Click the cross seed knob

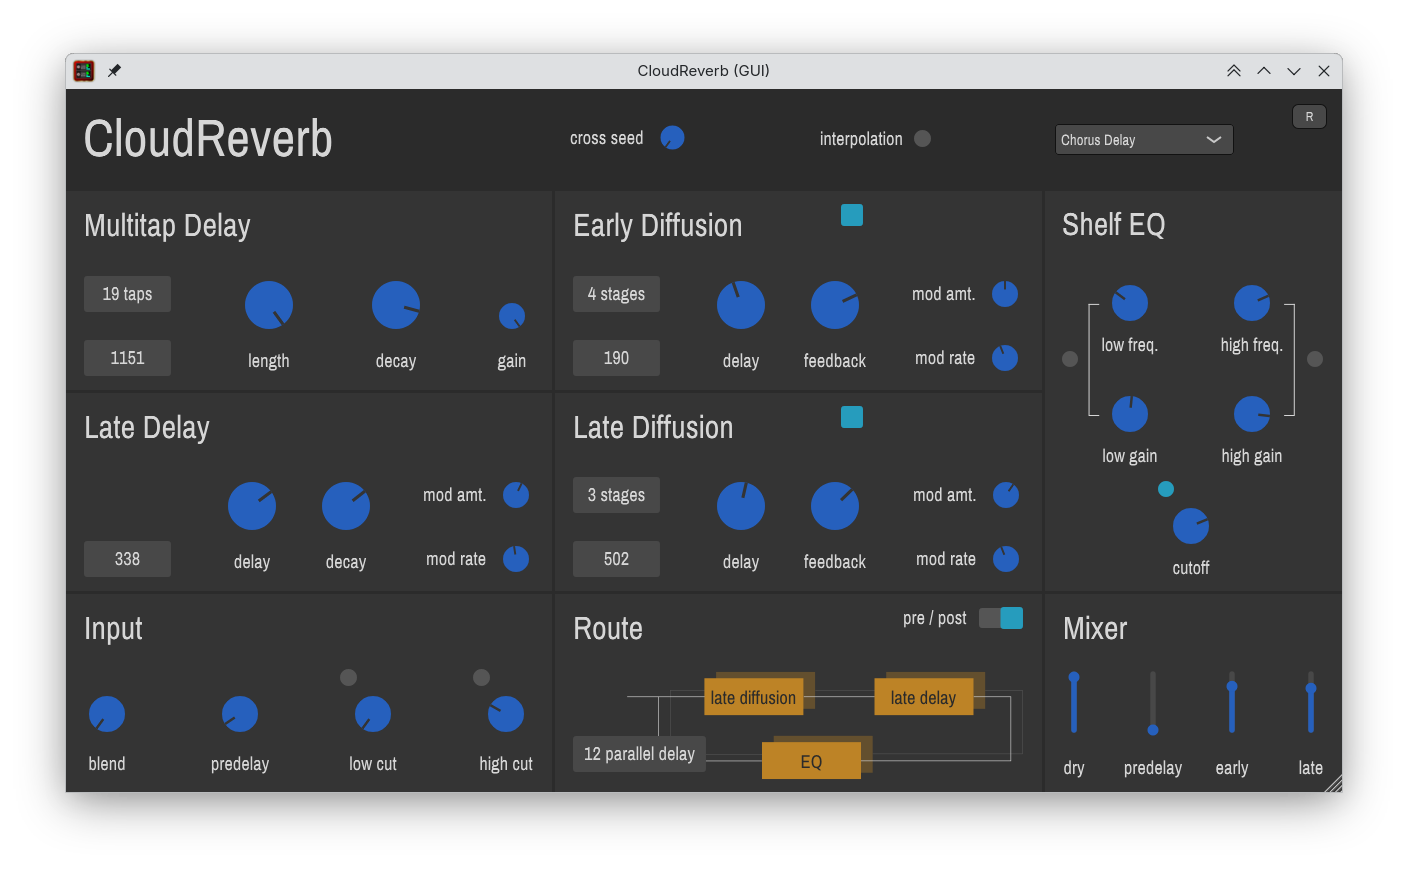[x=672, y=138]
